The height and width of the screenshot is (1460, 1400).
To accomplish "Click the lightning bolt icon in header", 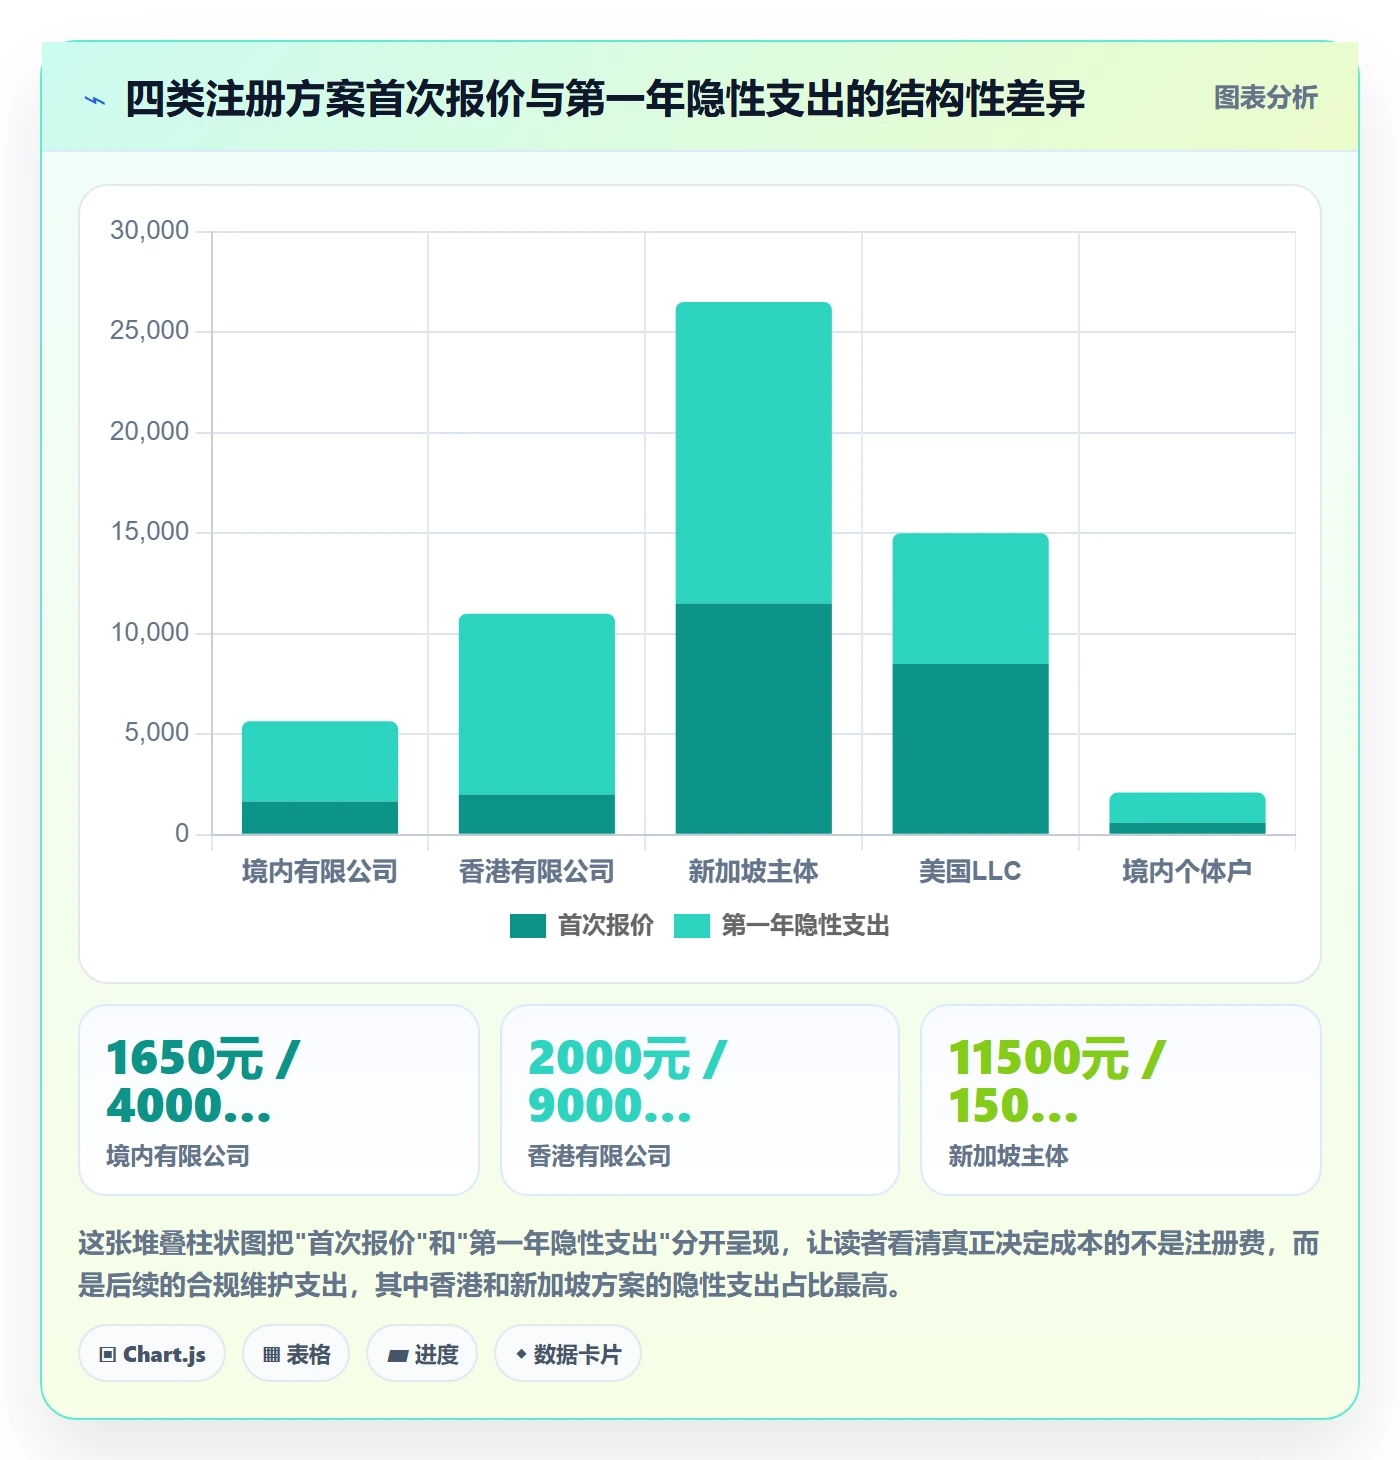I will click(x=95, y=100).
